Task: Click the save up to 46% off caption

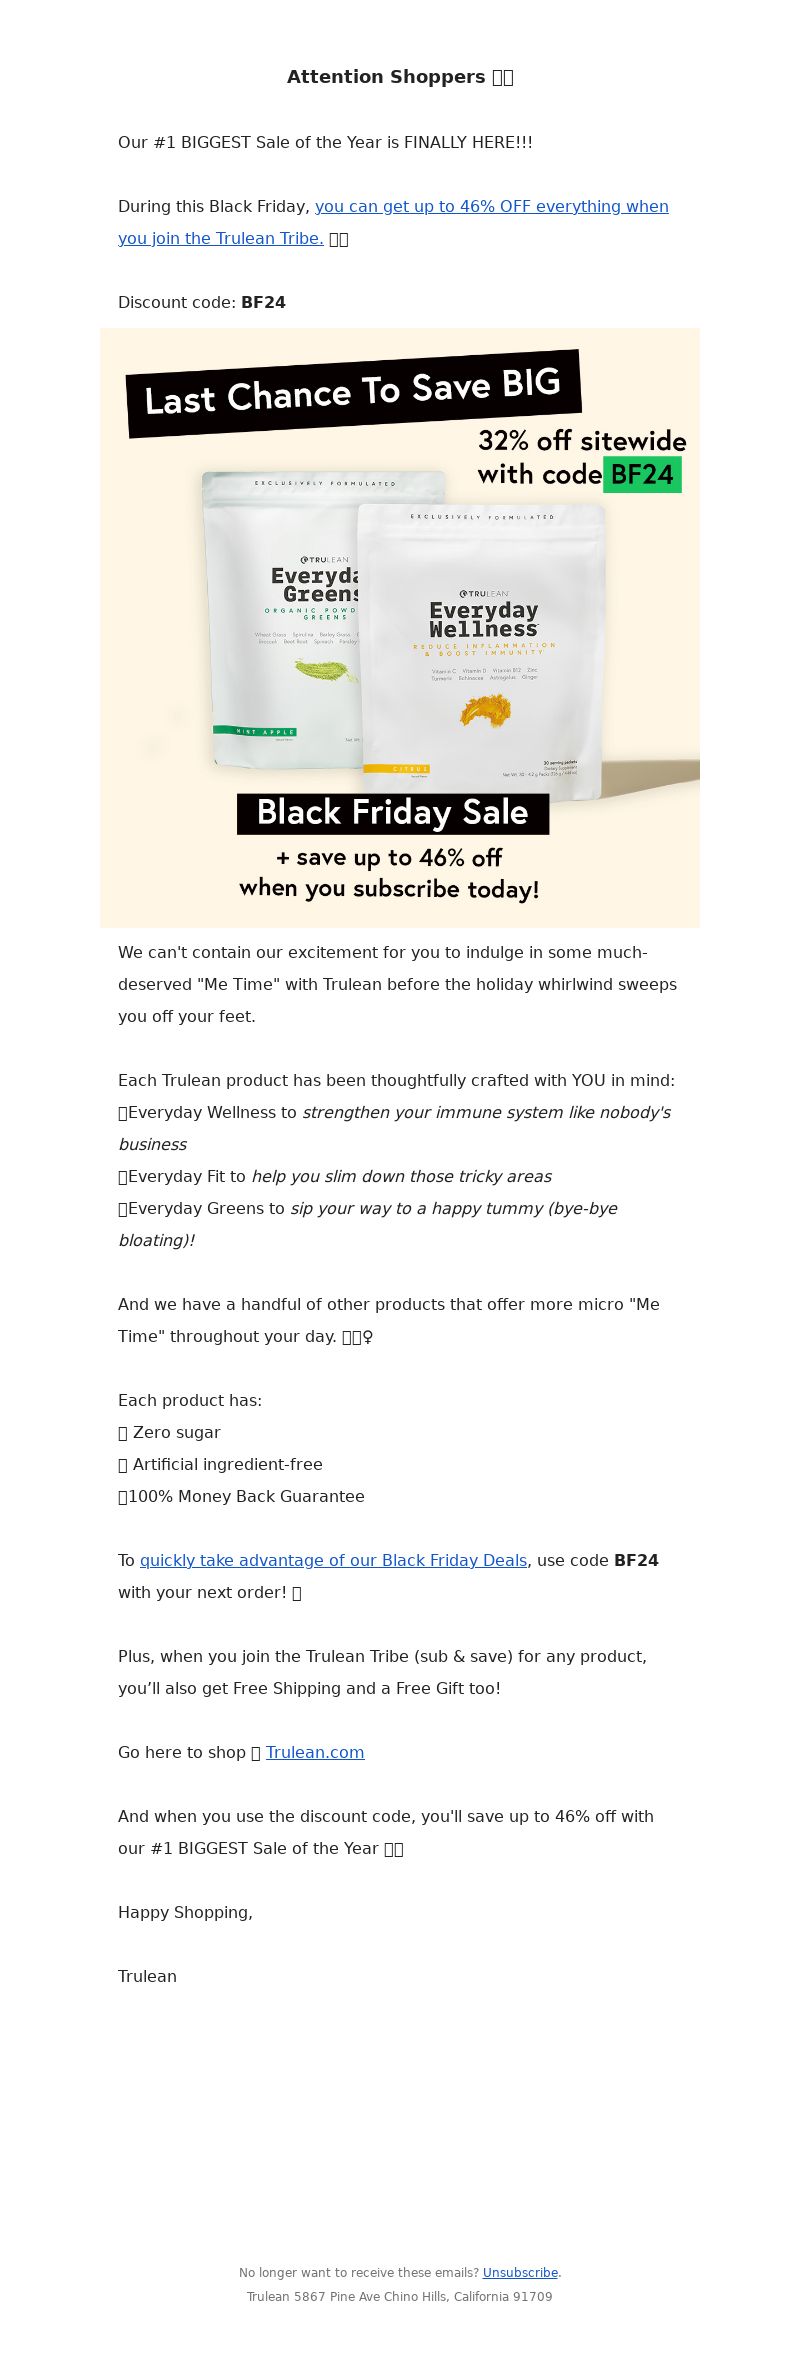Action: pos(389,873)
